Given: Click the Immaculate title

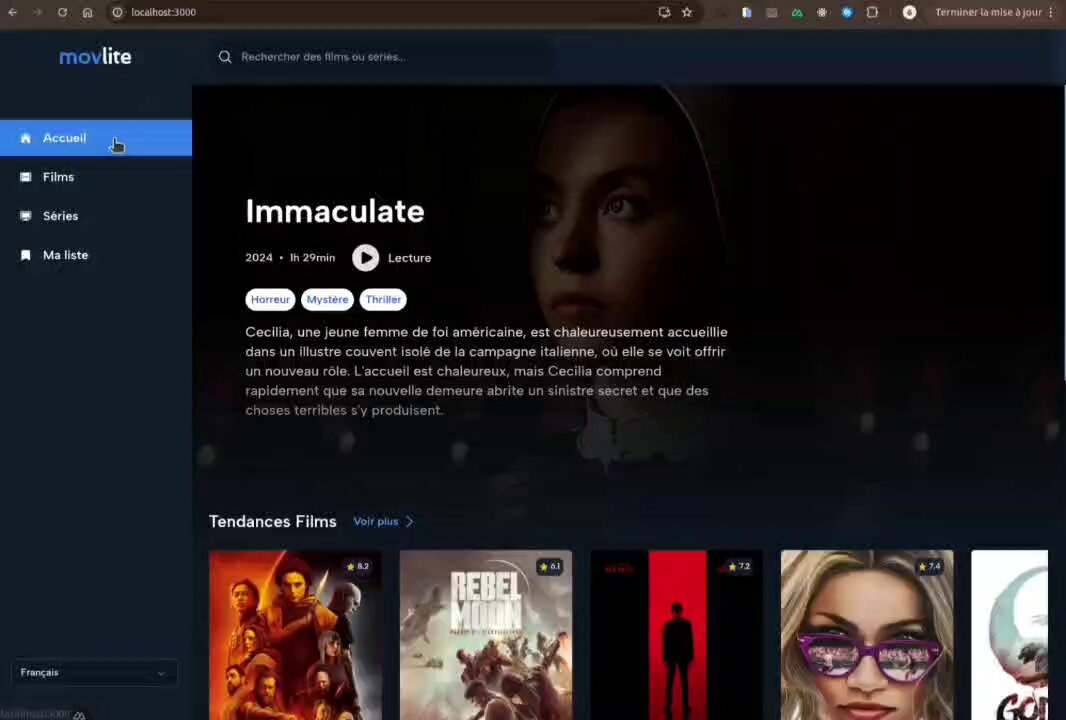Looking at the screenshot, I should pyautogui.click(x=335, y=211).
